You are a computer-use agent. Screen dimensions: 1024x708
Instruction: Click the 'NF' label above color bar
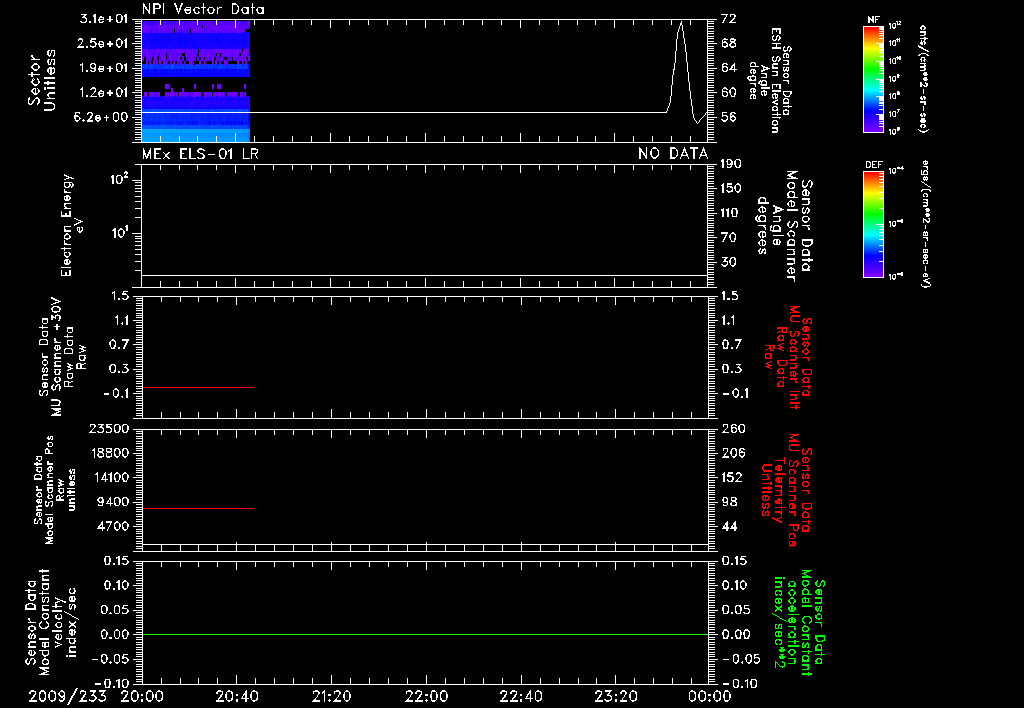point(873,20)
